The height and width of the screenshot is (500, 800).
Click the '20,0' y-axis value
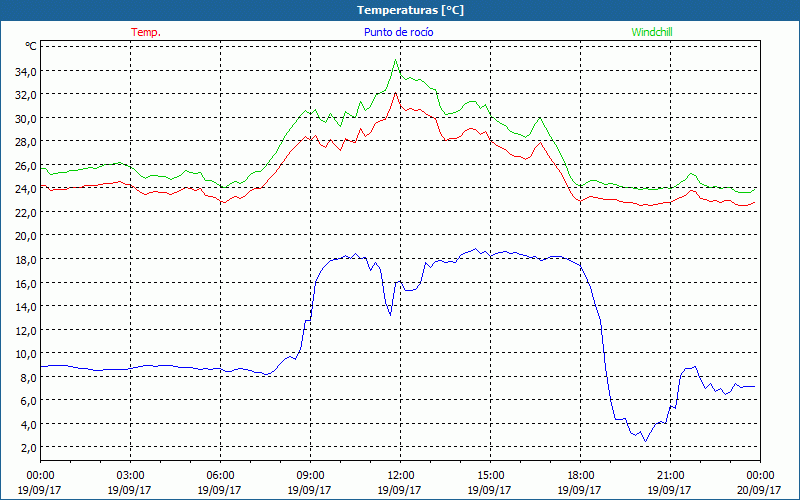pos(26,236)
